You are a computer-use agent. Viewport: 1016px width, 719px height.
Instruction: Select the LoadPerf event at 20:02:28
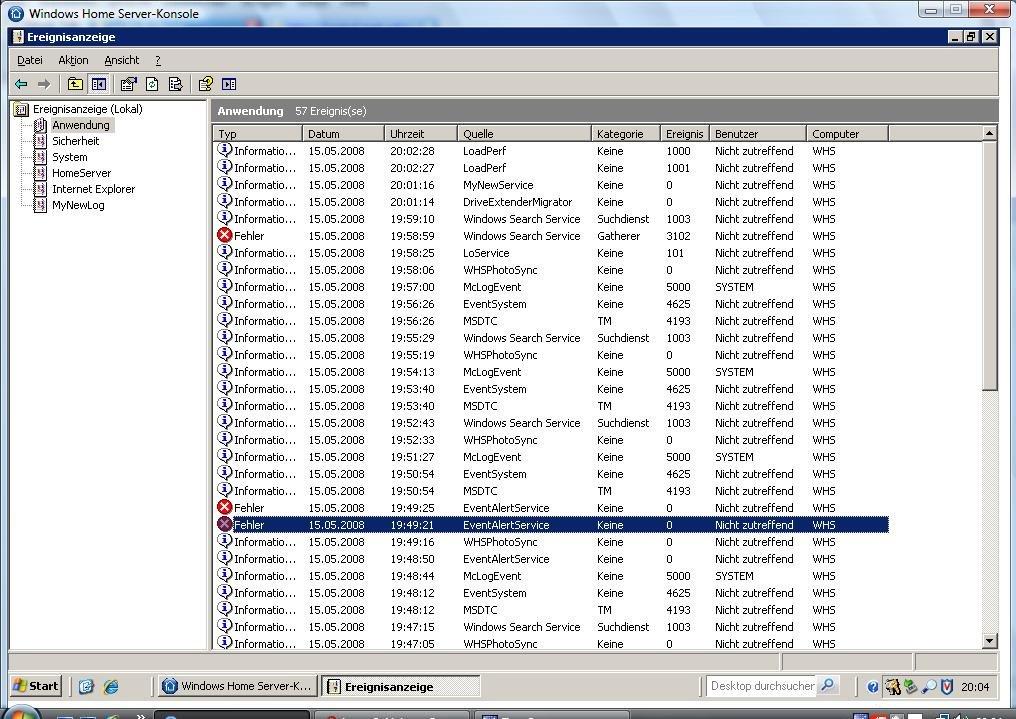click(x=551, y=151)
